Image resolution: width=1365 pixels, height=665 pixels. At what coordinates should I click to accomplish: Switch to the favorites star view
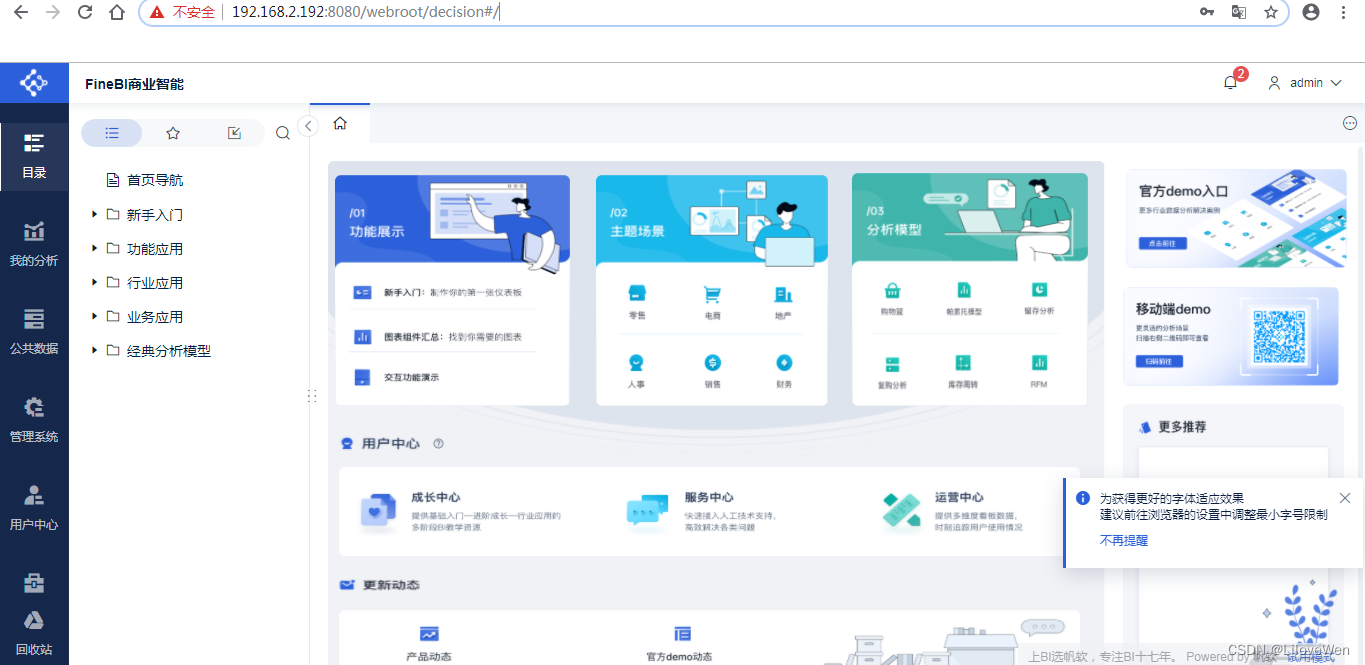pos(173,133)
